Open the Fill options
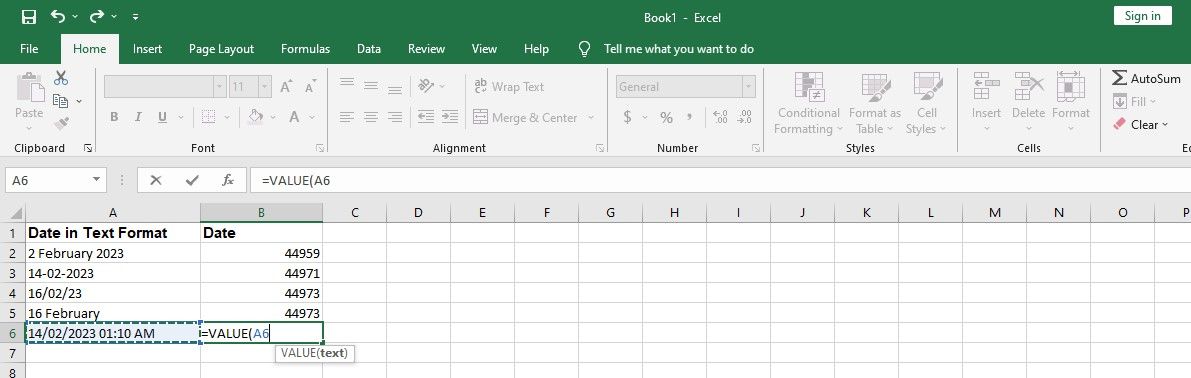Viewport: 1191px width, 378px height. [1133, 101]
